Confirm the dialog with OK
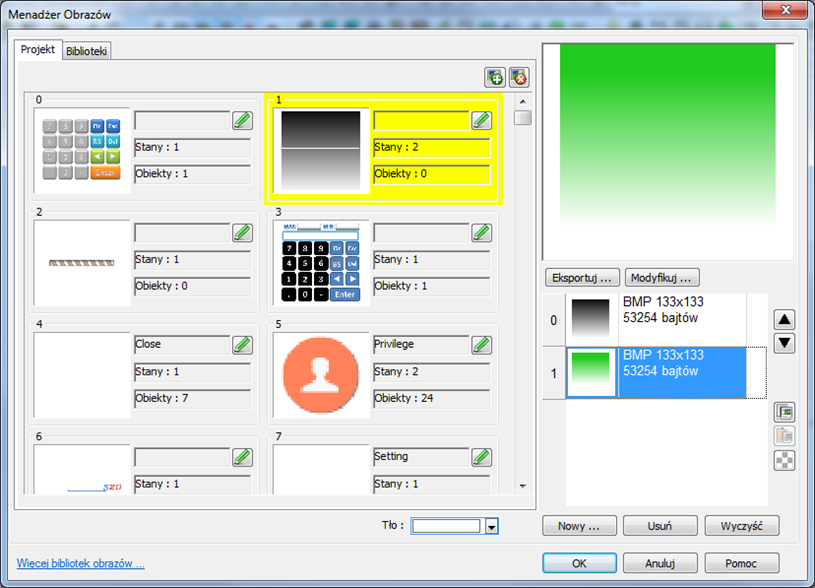 click(x=579, y=563)
